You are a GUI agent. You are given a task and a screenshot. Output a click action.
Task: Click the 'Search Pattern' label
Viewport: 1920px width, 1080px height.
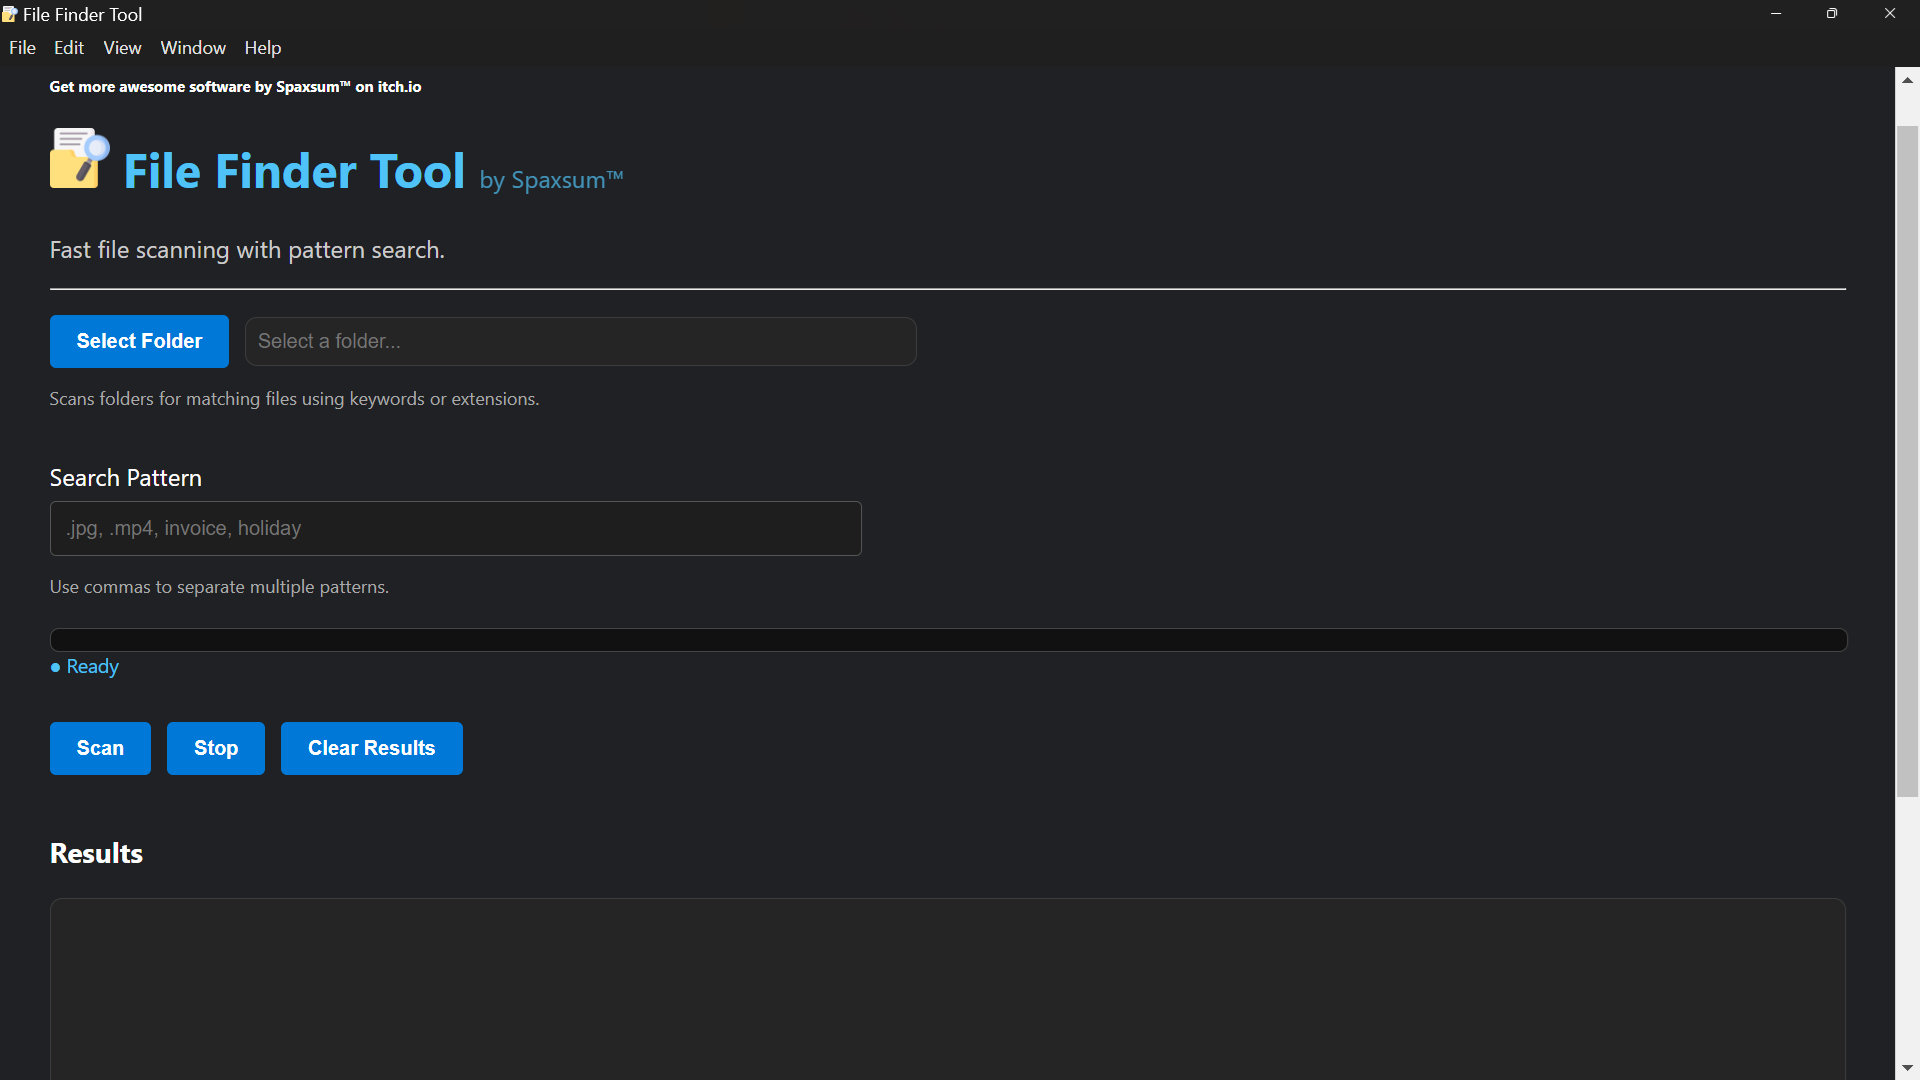pos(126,478)
